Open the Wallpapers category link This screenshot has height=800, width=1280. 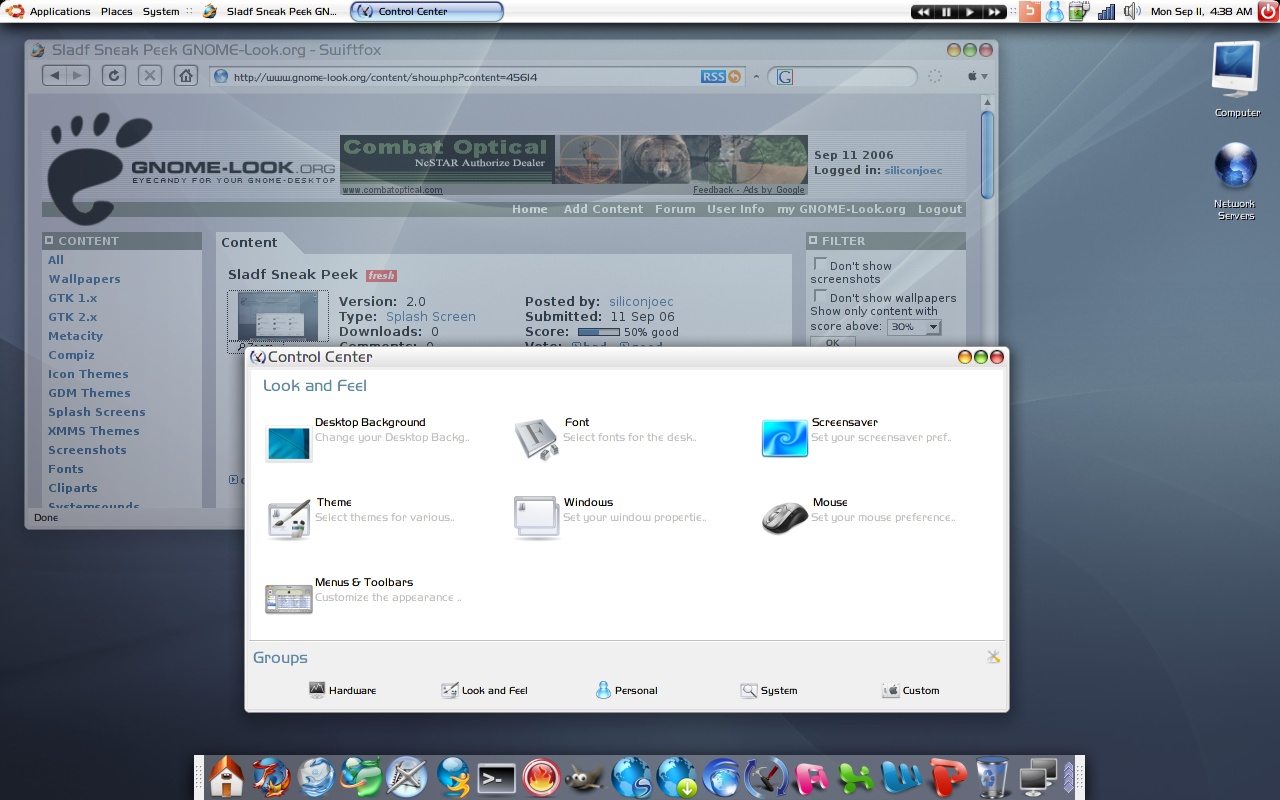84,279
